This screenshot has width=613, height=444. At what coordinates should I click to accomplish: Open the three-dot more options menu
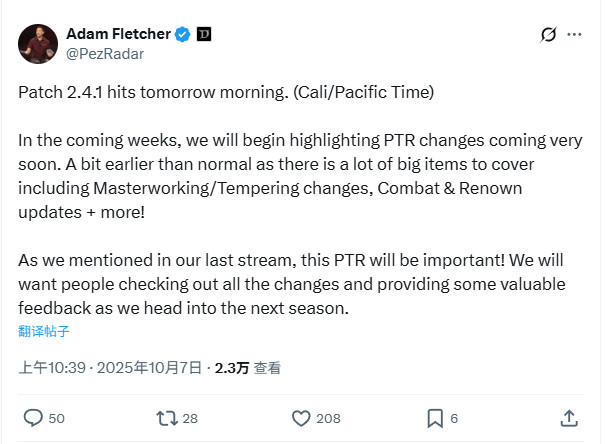(574, 35)
